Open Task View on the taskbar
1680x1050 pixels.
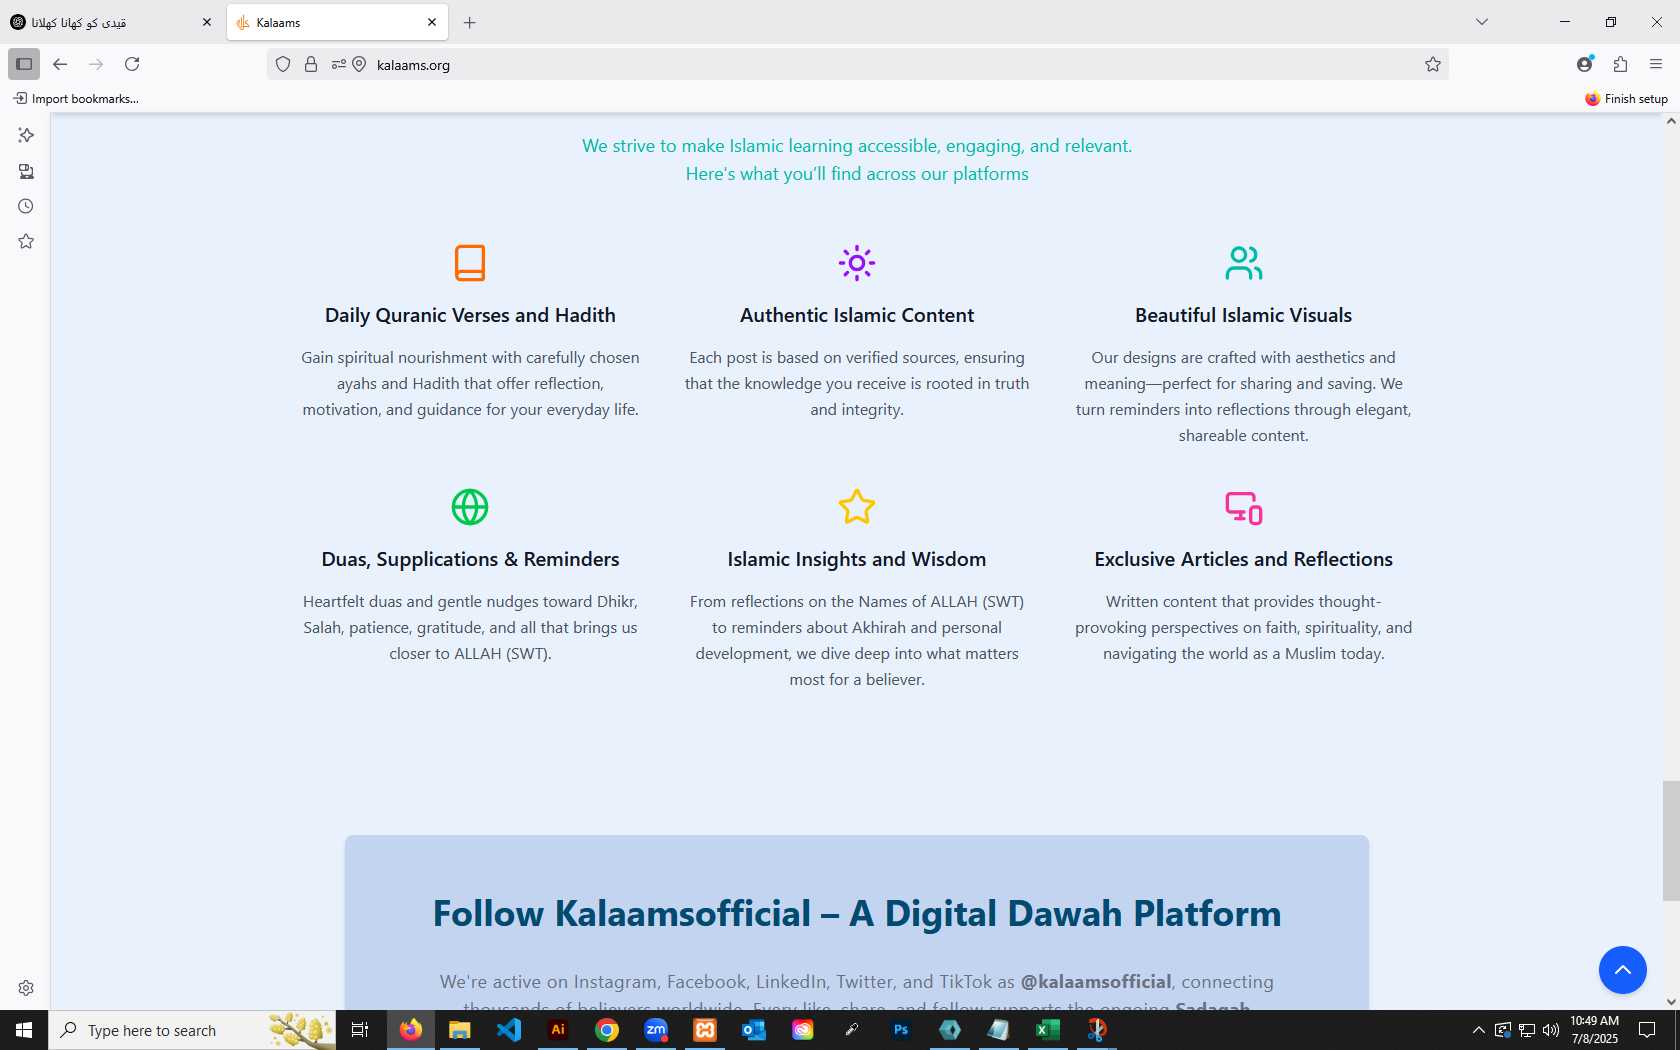(x=360, y=1030)
